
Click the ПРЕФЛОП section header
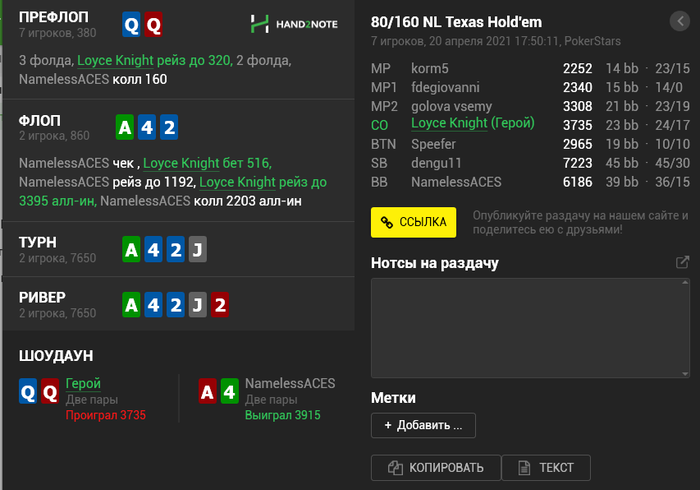[54, 17]
